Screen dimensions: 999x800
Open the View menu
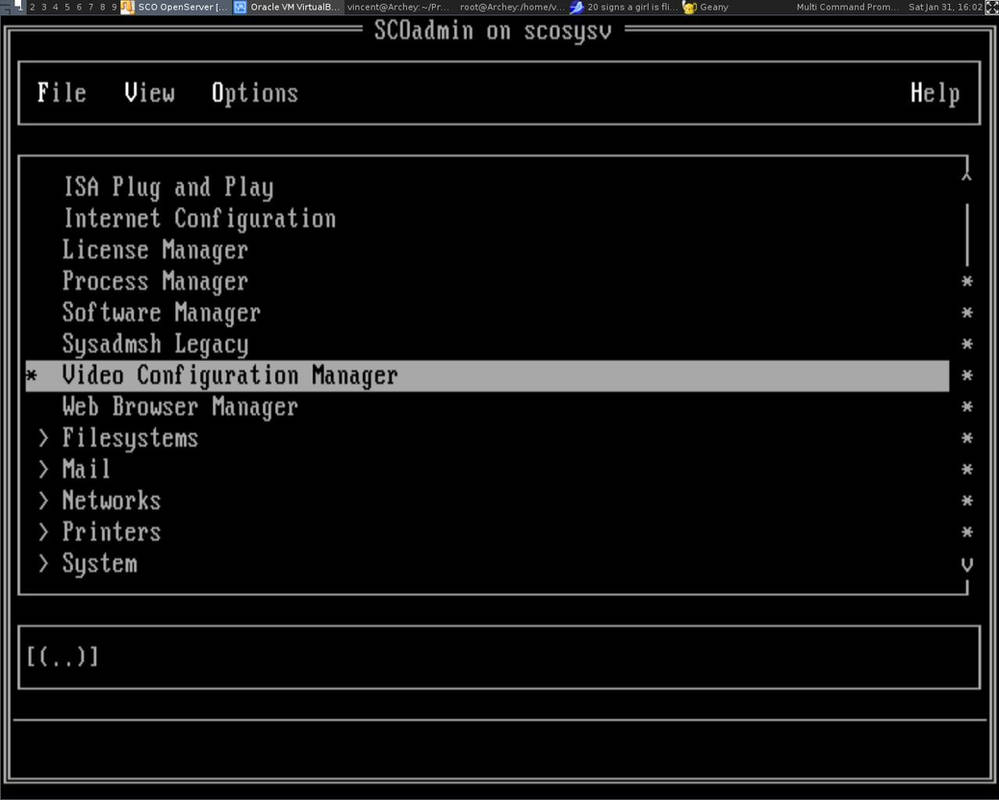coord(148,93)
